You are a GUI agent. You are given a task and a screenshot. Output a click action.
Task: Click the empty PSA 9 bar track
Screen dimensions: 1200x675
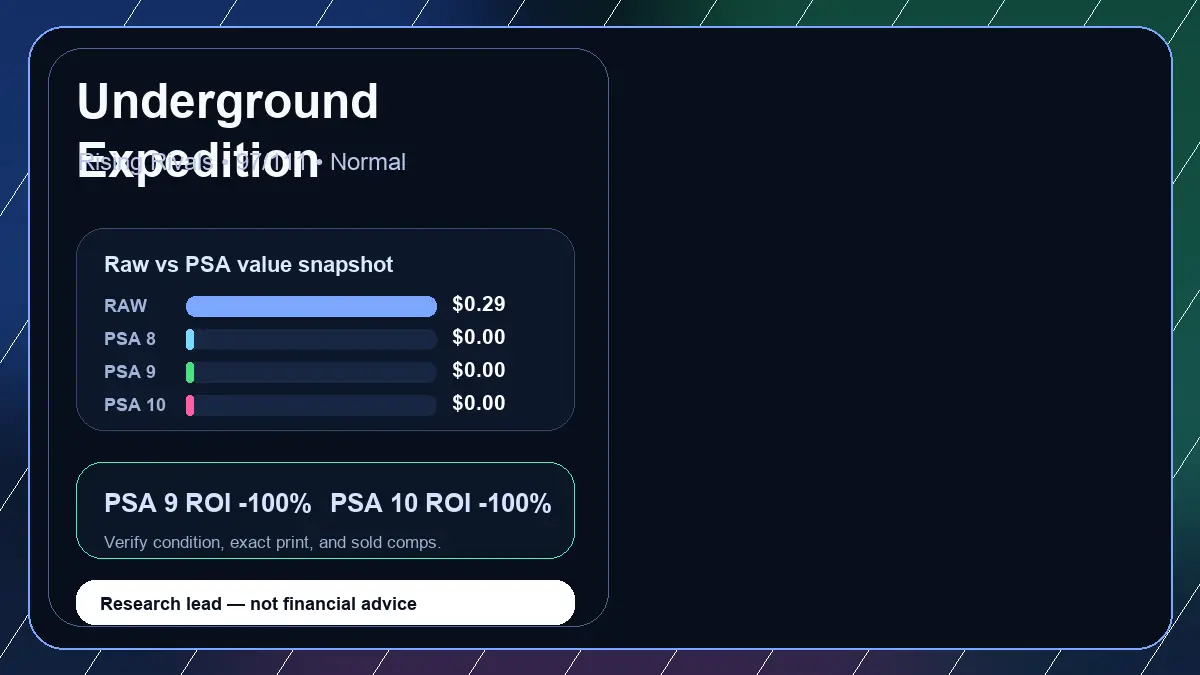coord(315,373)
